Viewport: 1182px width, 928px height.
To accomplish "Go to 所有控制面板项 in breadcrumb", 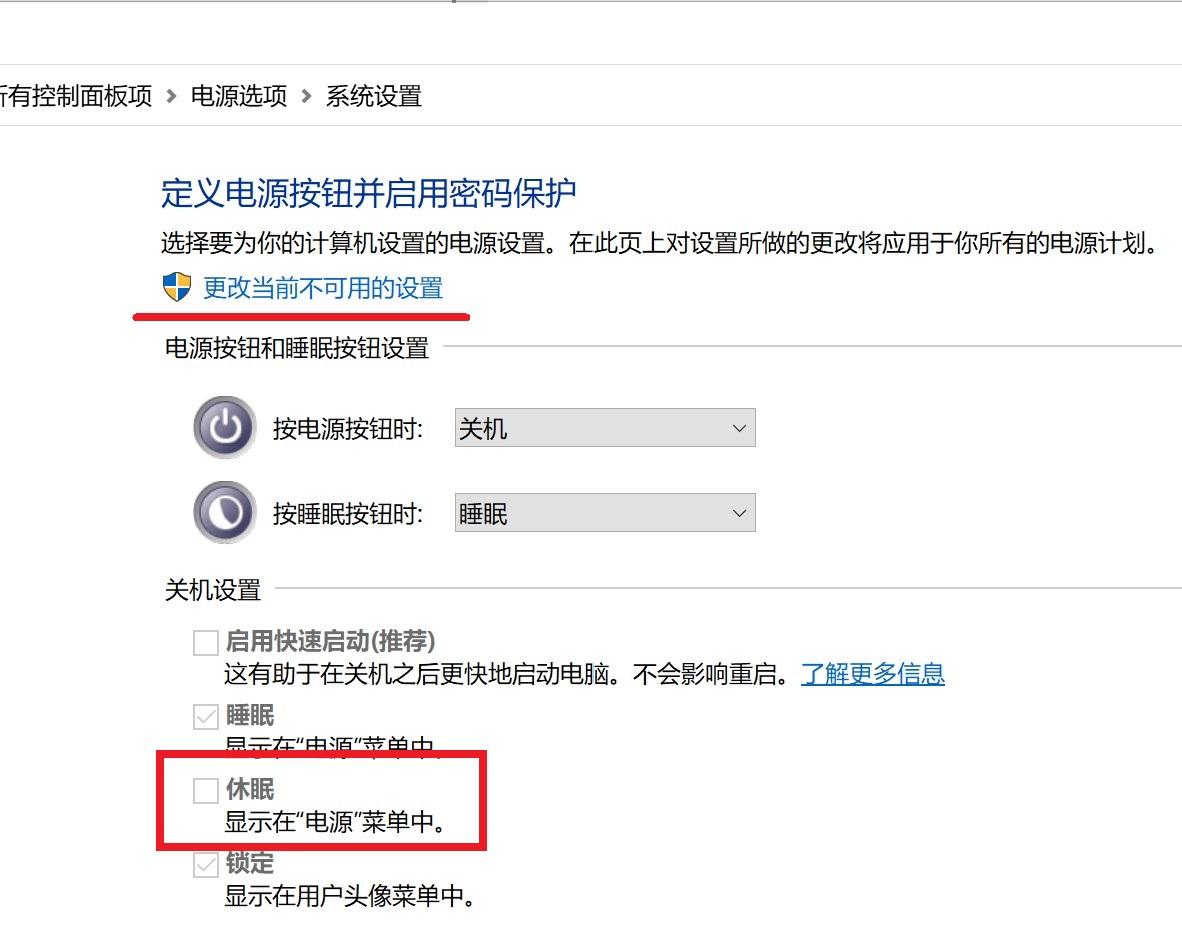I will click(76, 96).
